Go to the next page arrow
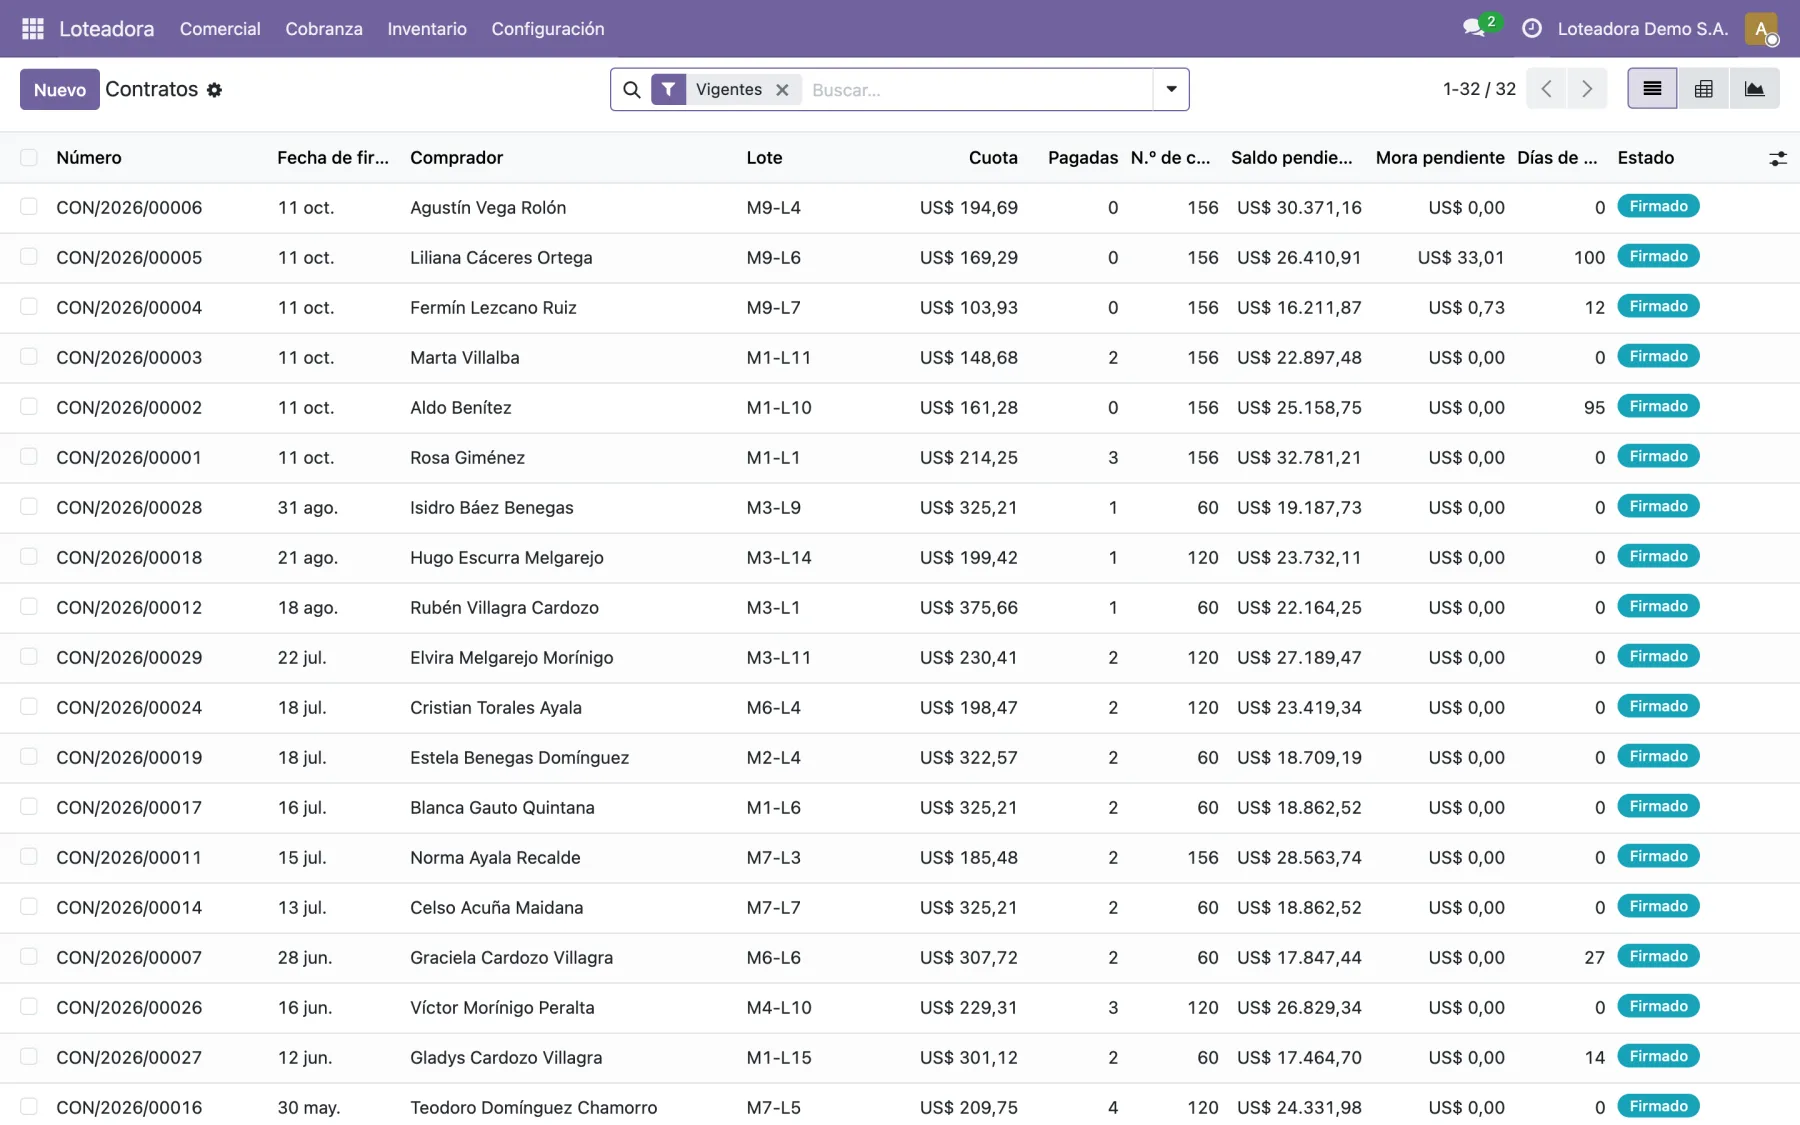 coord(1586,89)
